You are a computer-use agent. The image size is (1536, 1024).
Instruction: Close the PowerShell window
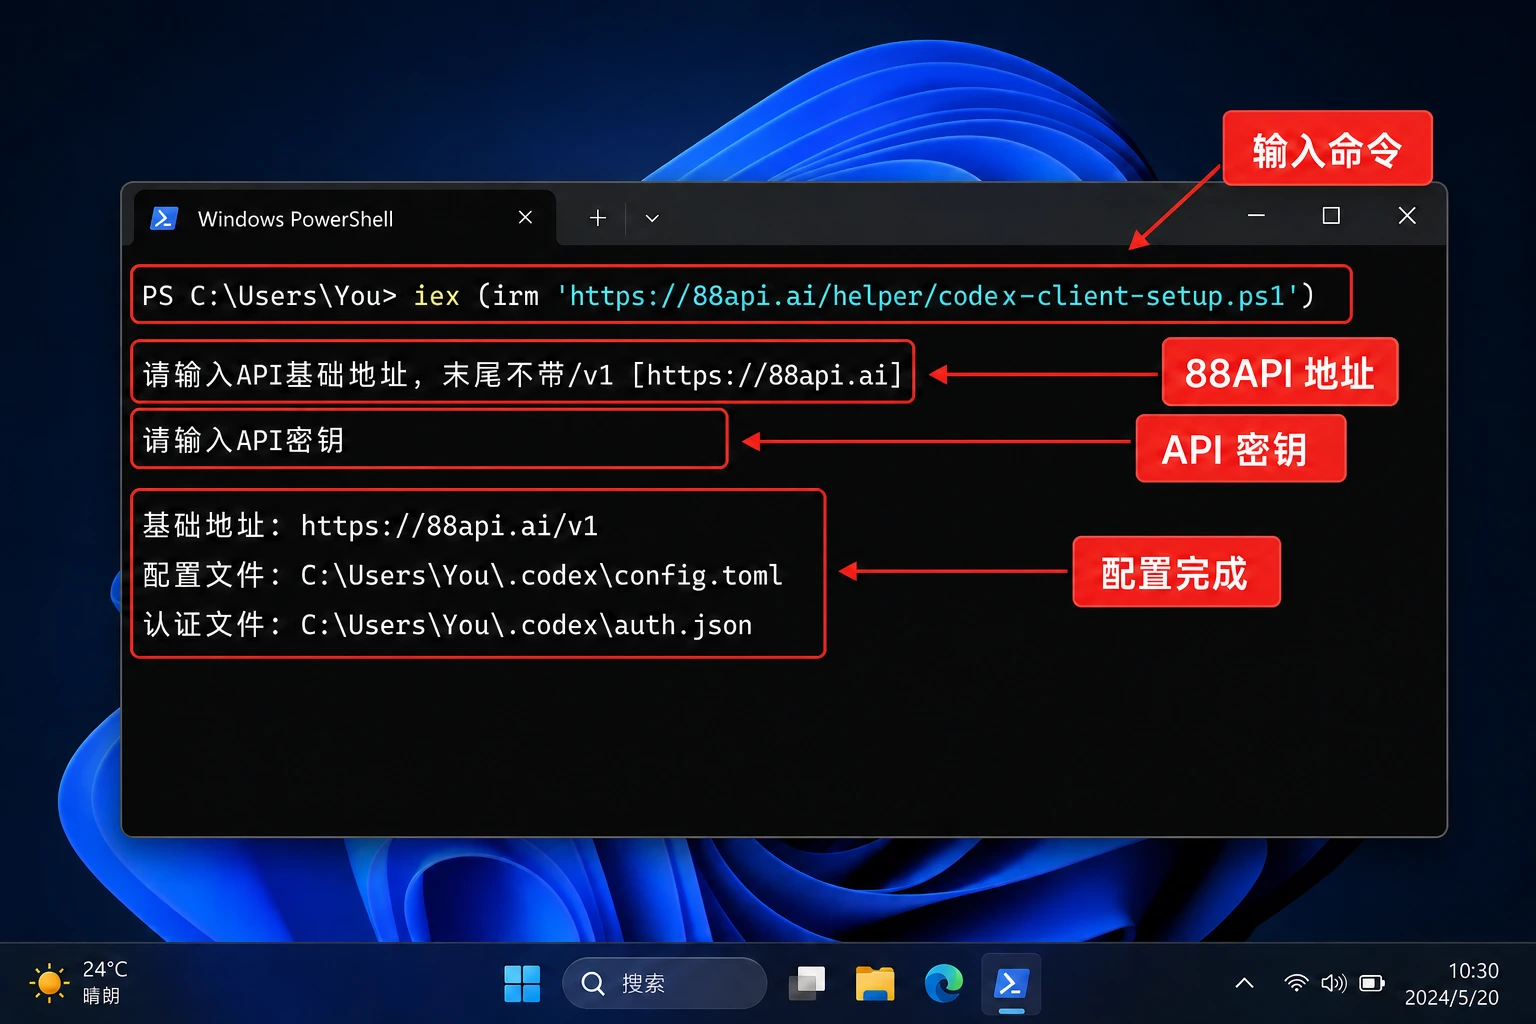(1407, 215)
